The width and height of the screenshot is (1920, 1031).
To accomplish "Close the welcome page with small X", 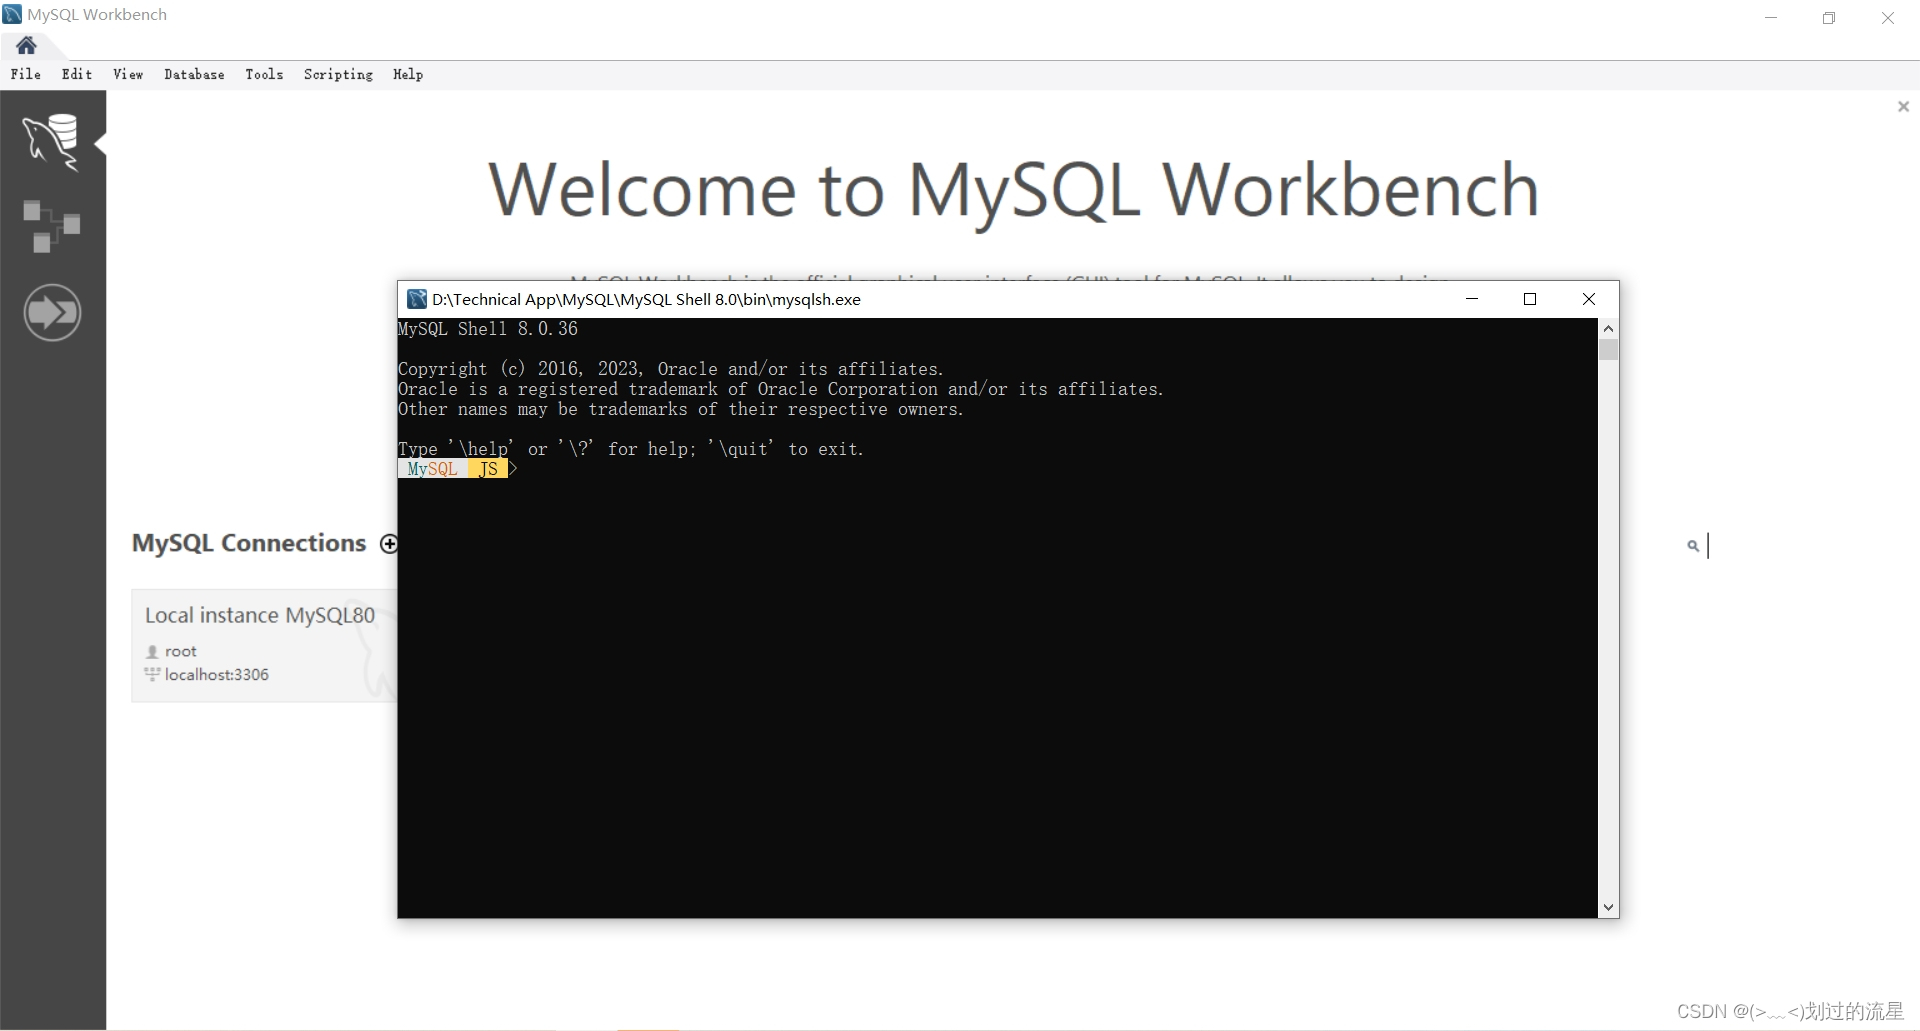I will click(1903, 106).
